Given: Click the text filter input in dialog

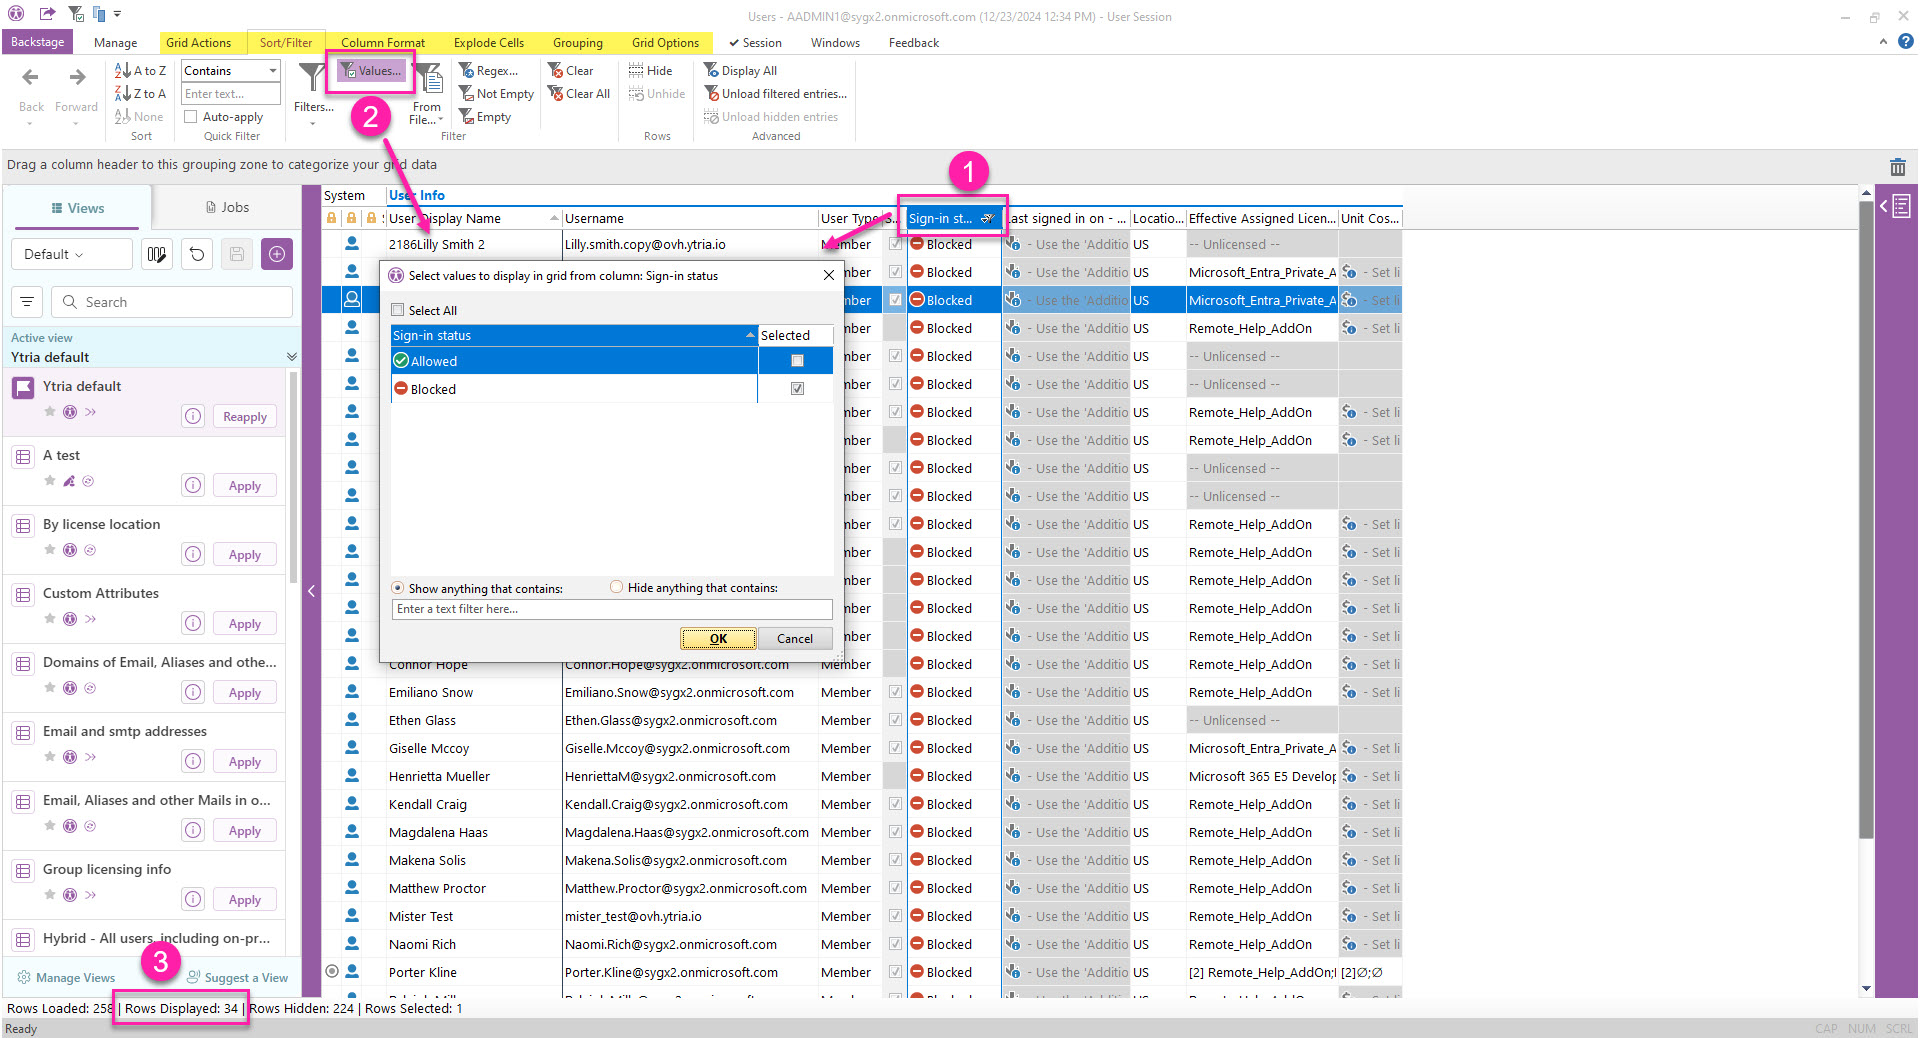Looking at the screenshot, I should 611,609.
